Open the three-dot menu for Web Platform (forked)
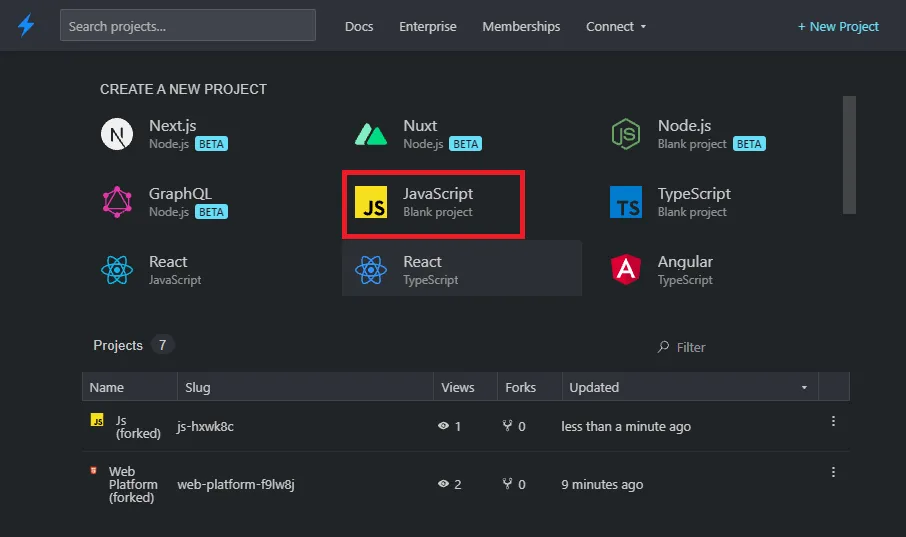The image size is (906, 537). pyautogui.click(x=833, y=472)
